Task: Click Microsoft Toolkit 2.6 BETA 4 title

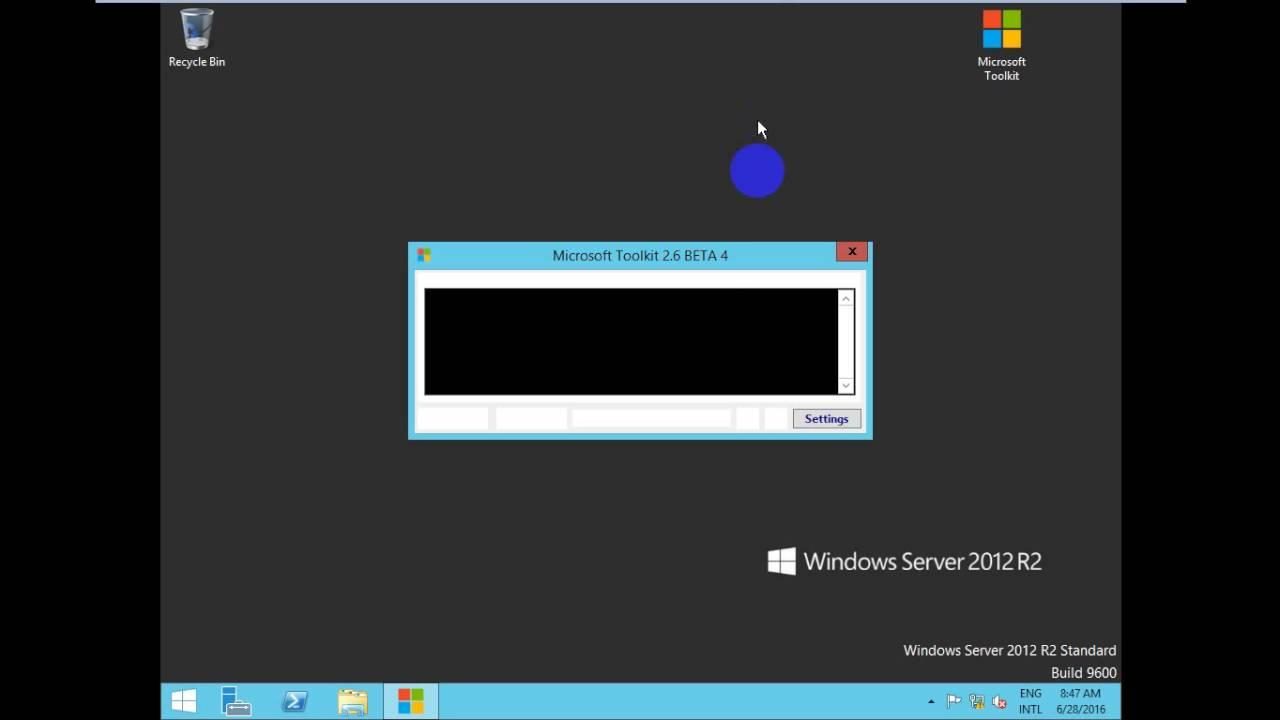Action: (640, 255)
